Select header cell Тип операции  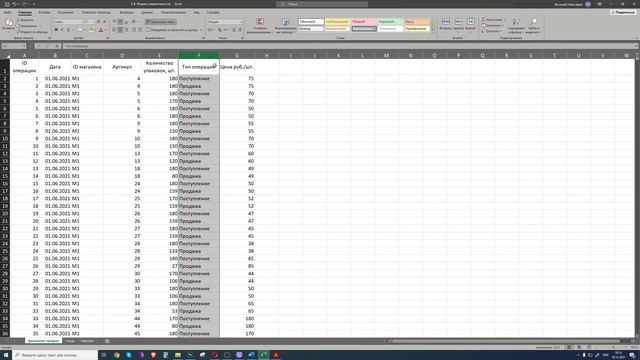coord(199,67)
